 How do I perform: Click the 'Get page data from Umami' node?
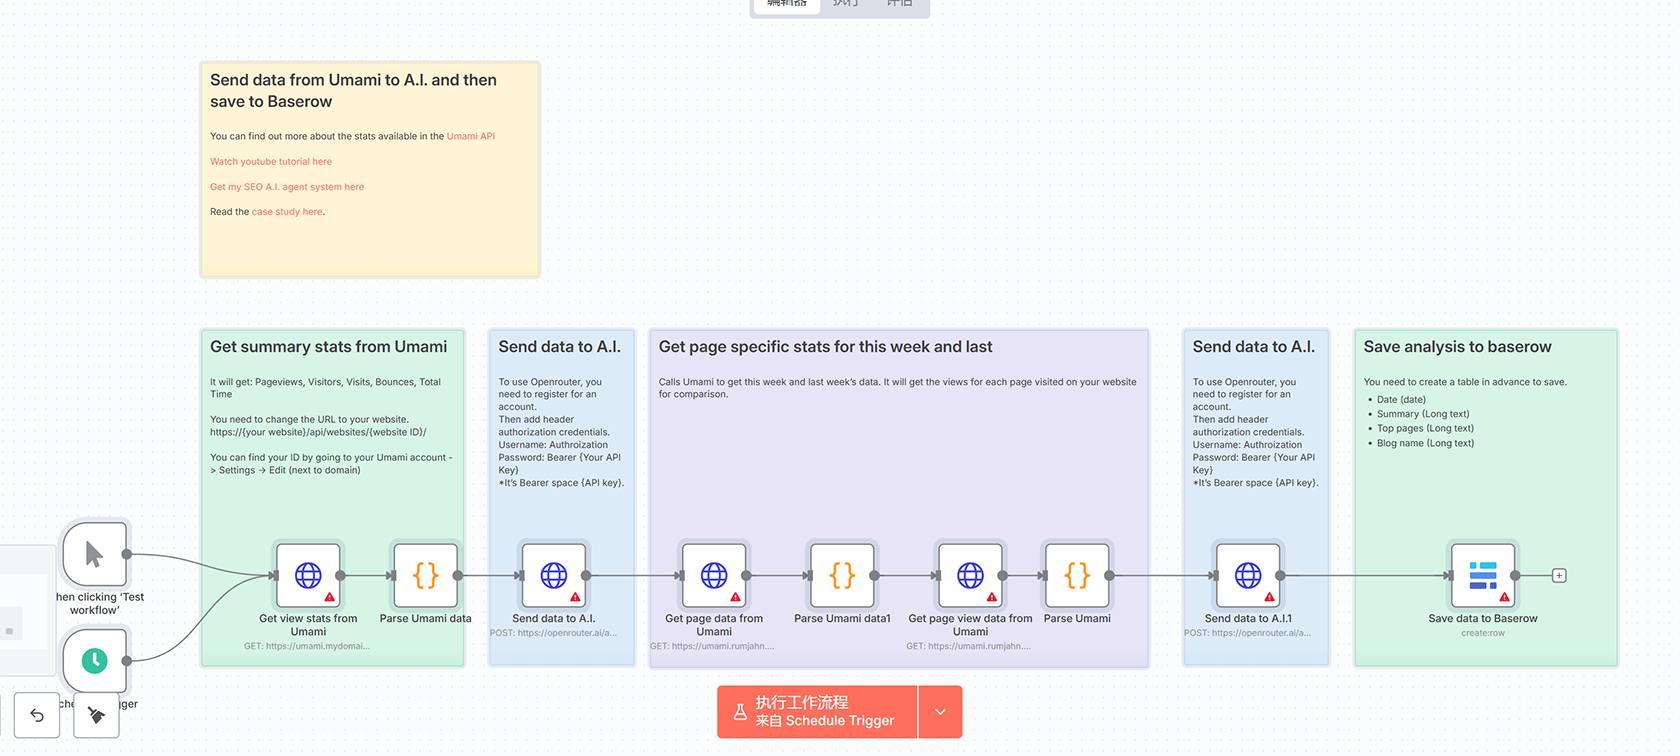pyautogui.click(x=714, y=575)
